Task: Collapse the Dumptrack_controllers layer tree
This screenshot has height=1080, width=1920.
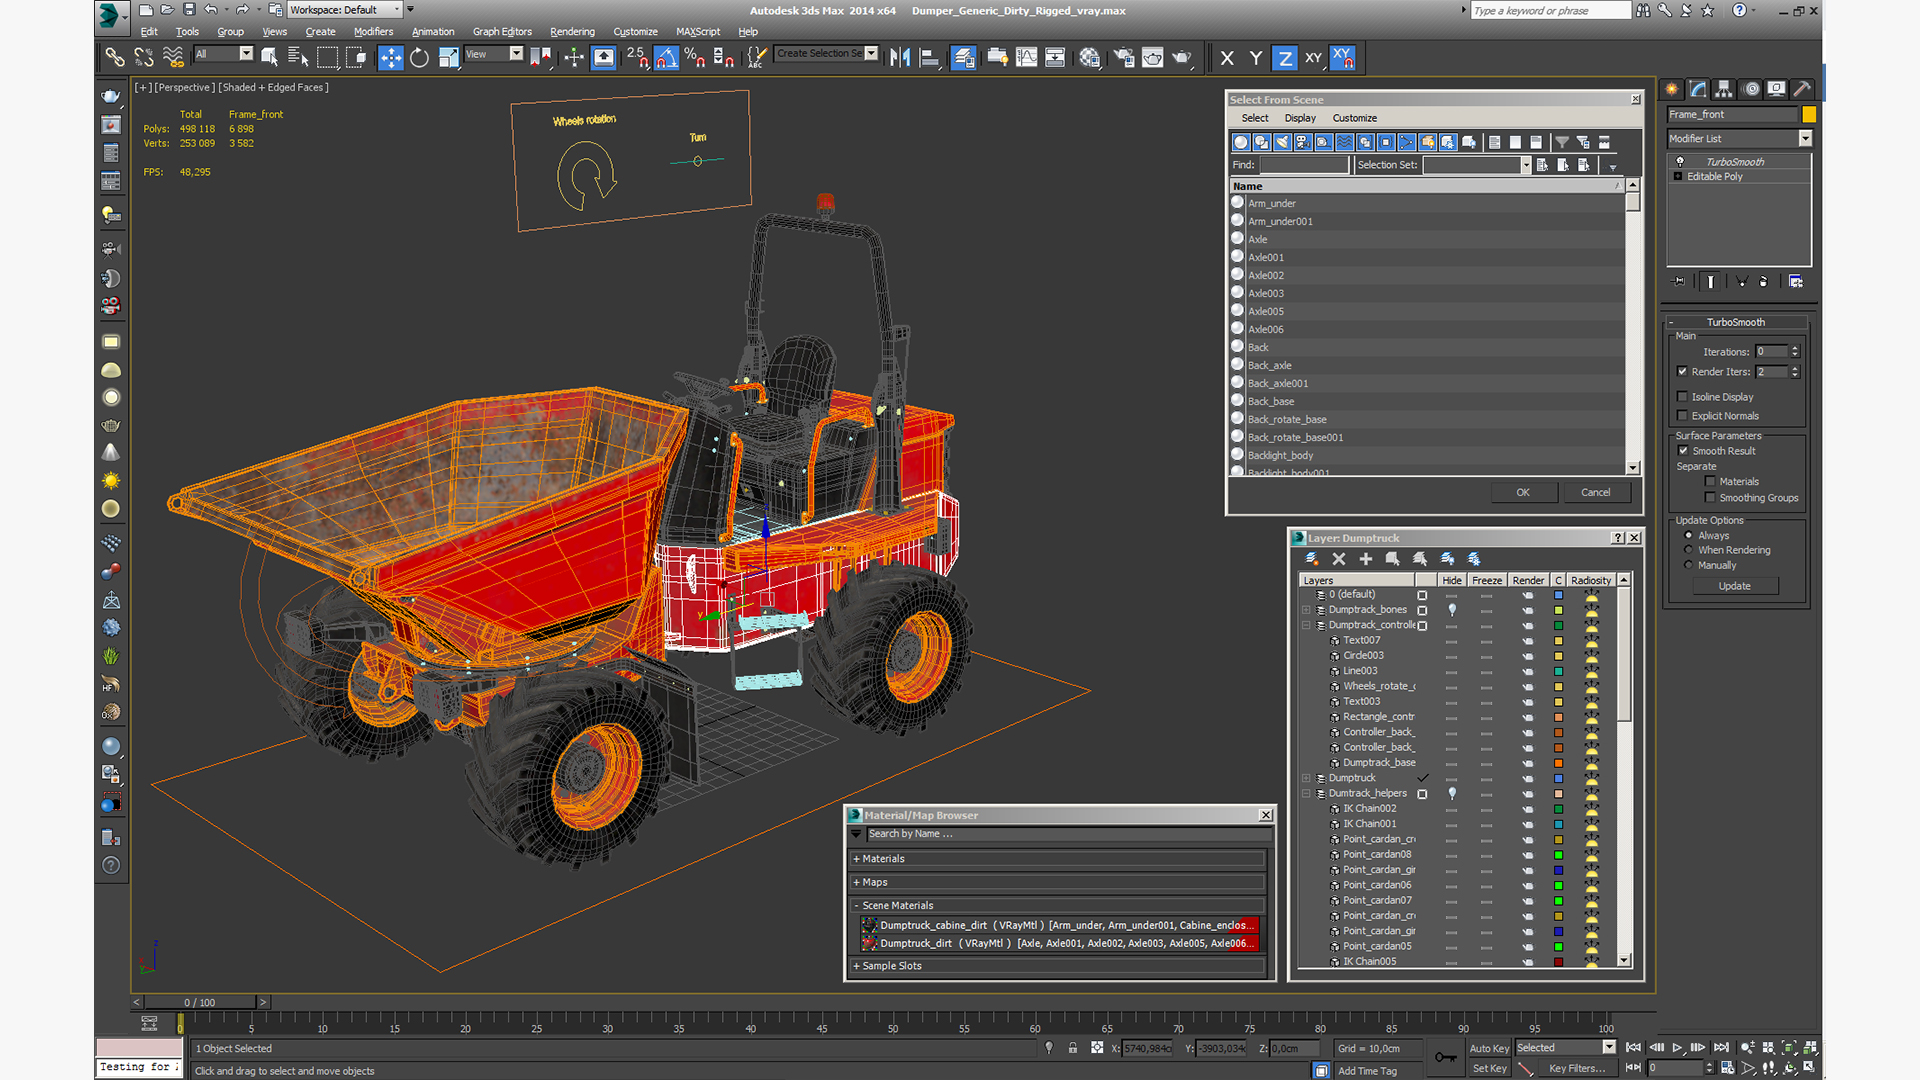Action: (x=1306, y=626)
